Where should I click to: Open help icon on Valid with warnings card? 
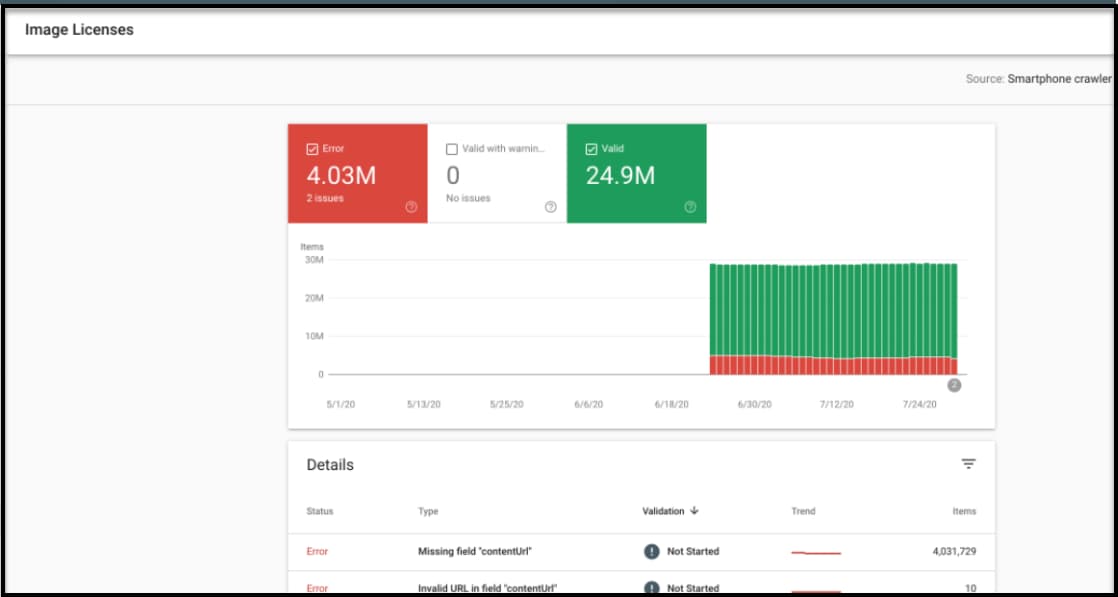tap(550, 207)
